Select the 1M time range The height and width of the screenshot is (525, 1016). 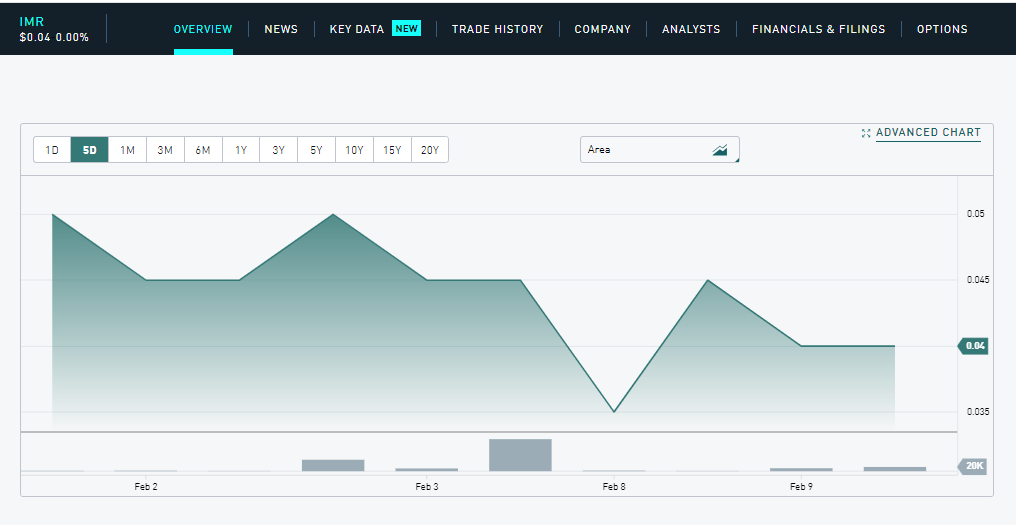tap(127, 150)
